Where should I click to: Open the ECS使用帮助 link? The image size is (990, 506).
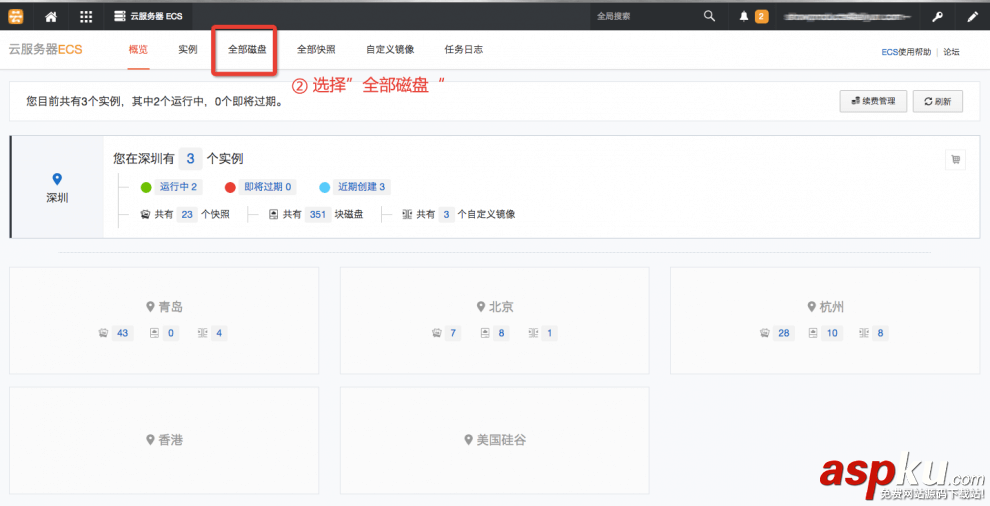[x=906, y=52]
